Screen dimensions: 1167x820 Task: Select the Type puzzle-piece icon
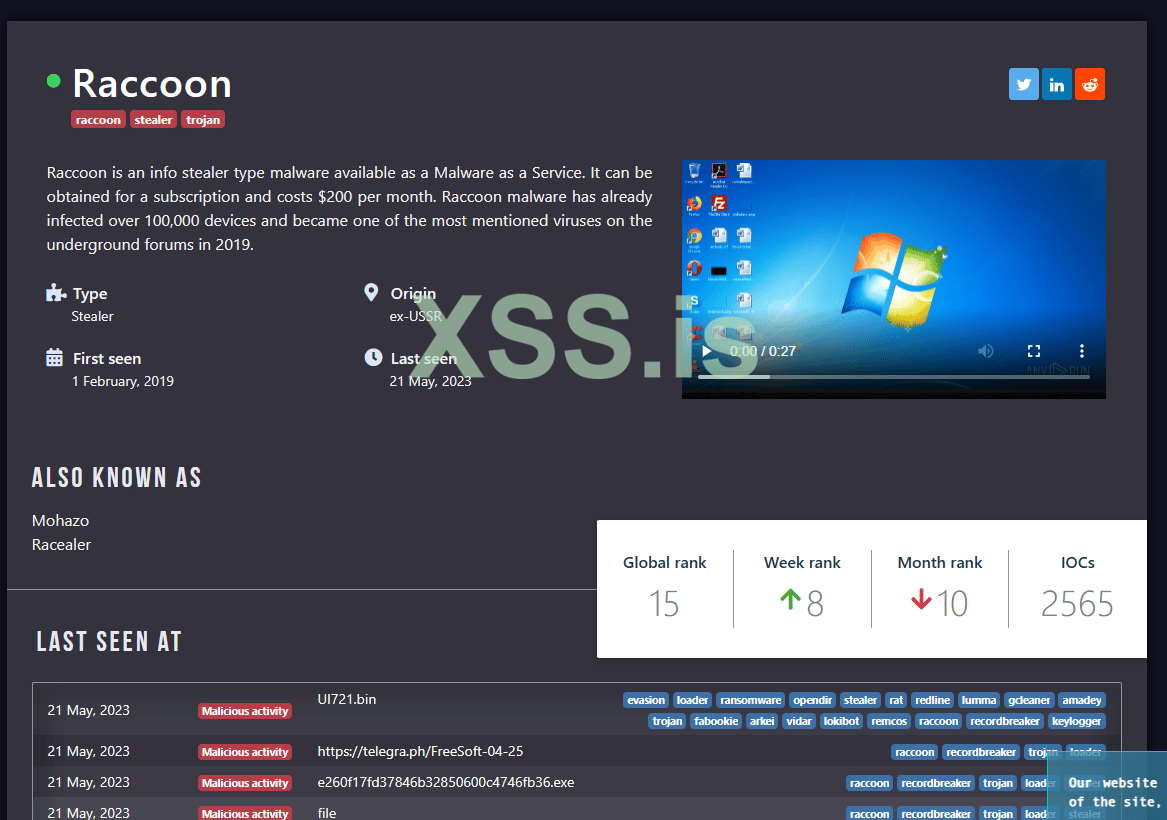pyautogui.click(x=55, y=293)
